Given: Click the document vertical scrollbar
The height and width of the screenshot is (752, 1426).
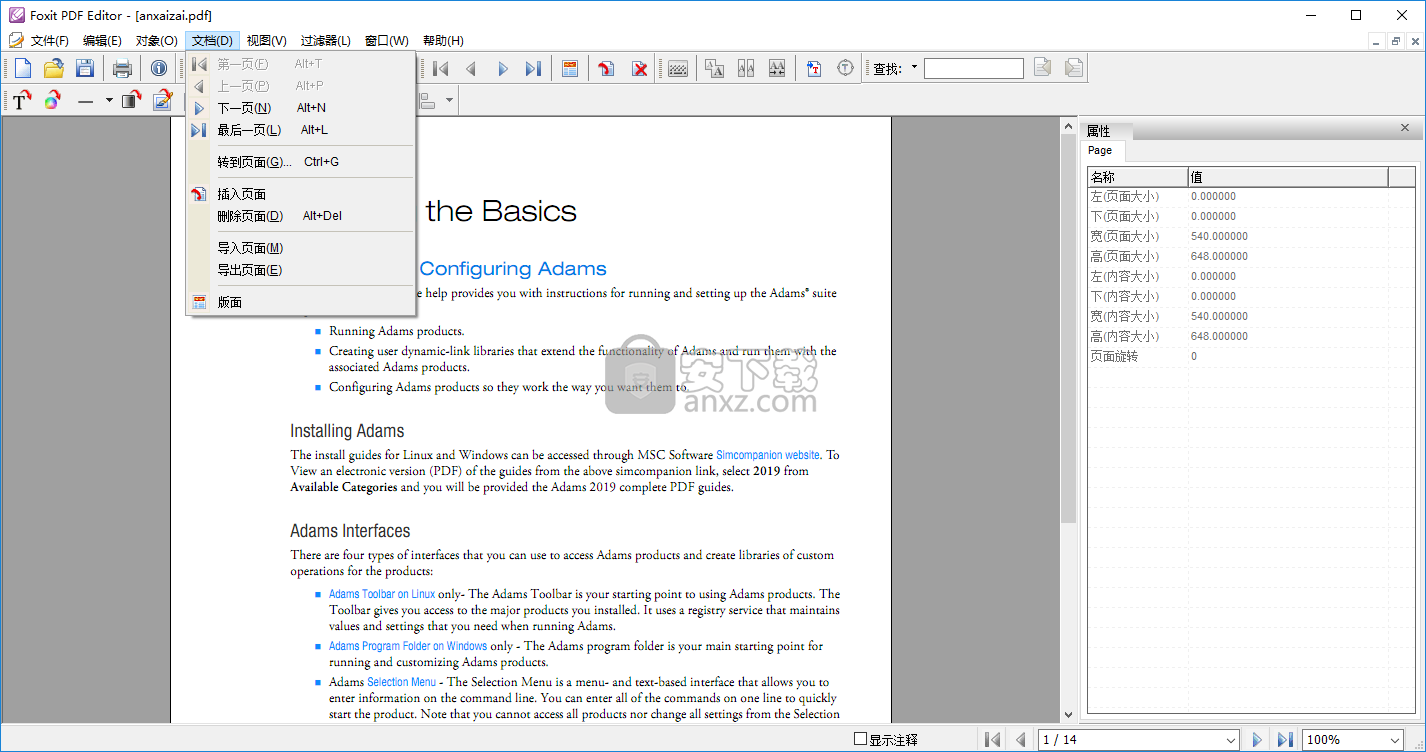Looking at the screenshot, I should coord(1068,418).
